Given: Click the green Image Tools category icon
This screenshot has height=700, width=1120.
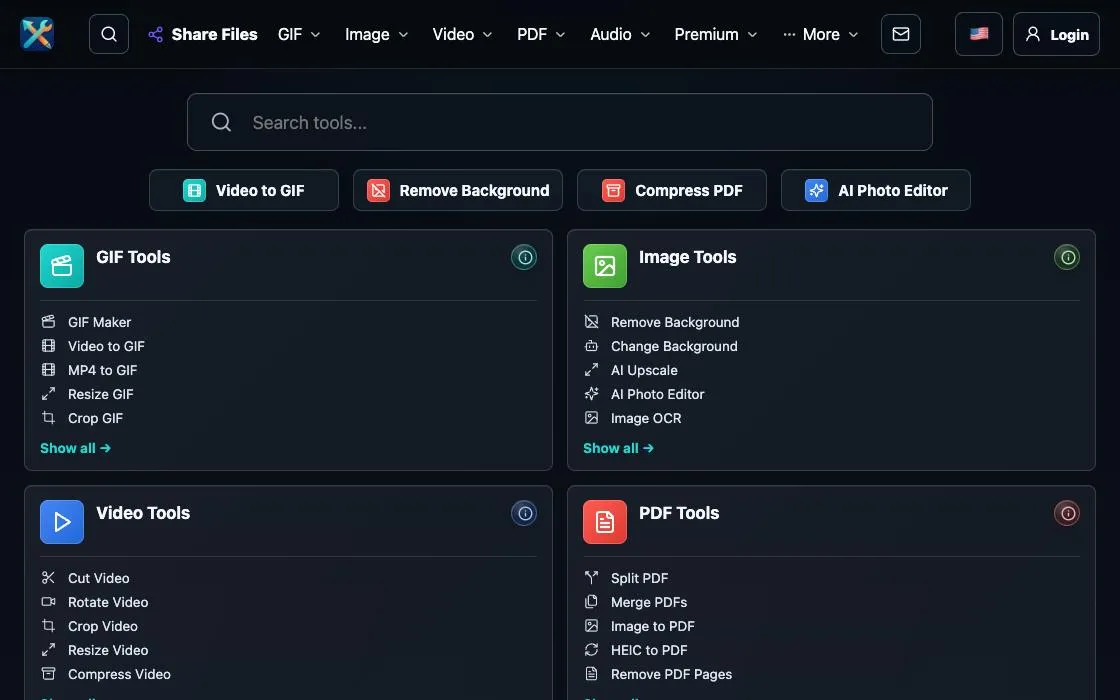Looking at the screenshot, I should pos(604,266).
